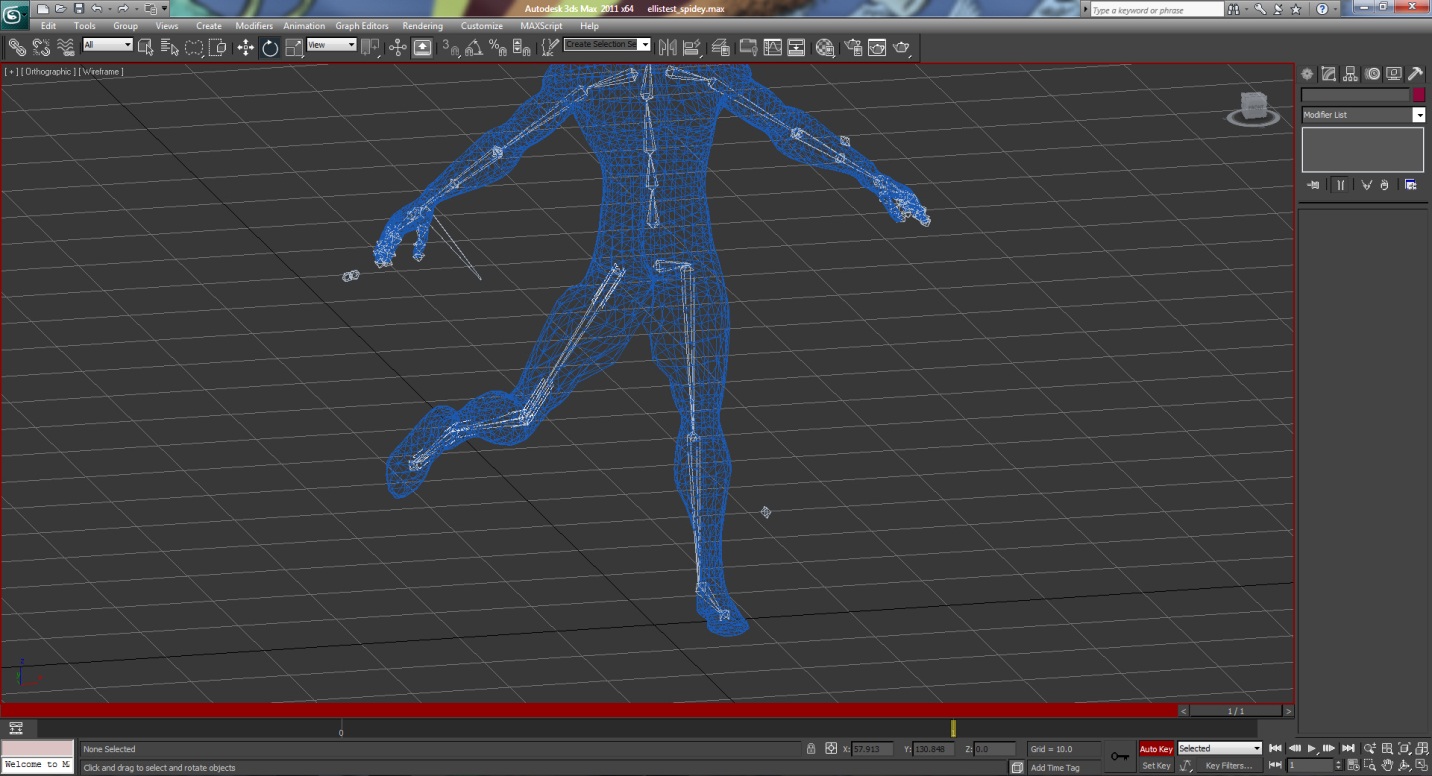Toggle 3D Snaps
1432x776 pixels.
pyautogui.click(x=451, y=47)
